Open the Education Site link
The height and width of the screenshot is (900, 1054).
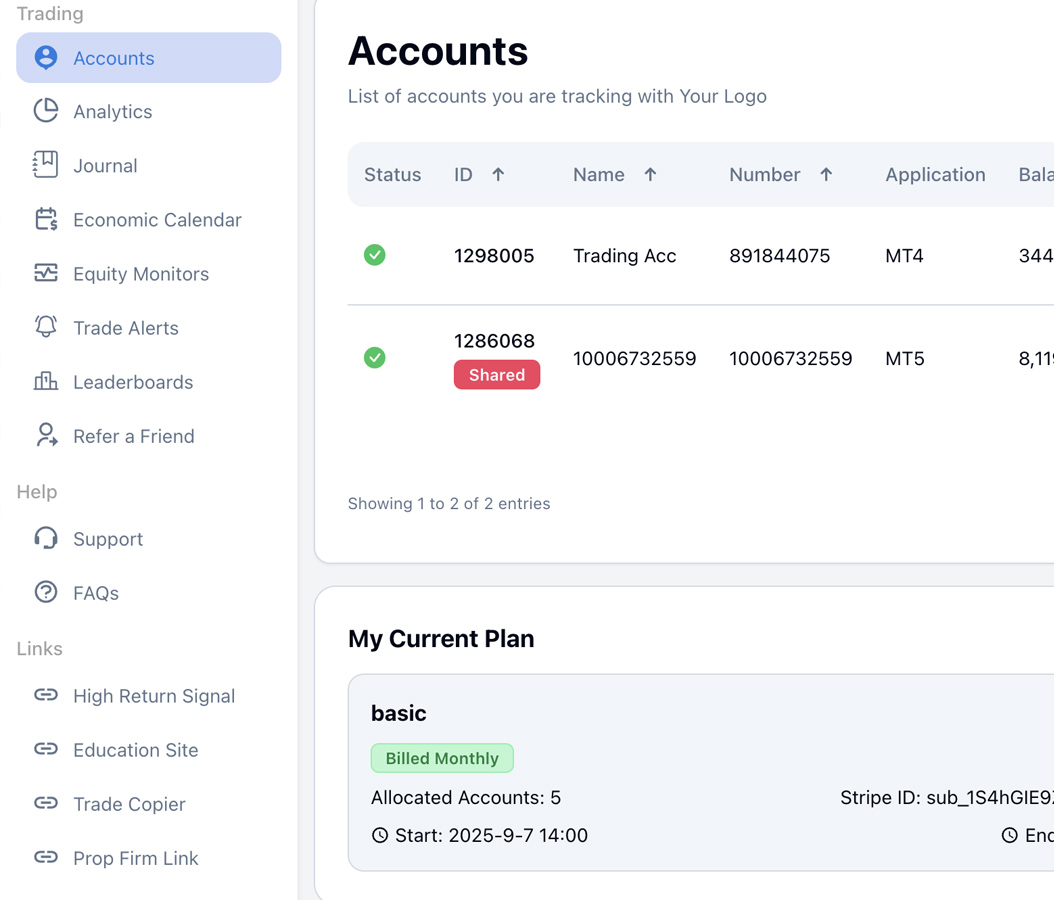tap(135, 750)
